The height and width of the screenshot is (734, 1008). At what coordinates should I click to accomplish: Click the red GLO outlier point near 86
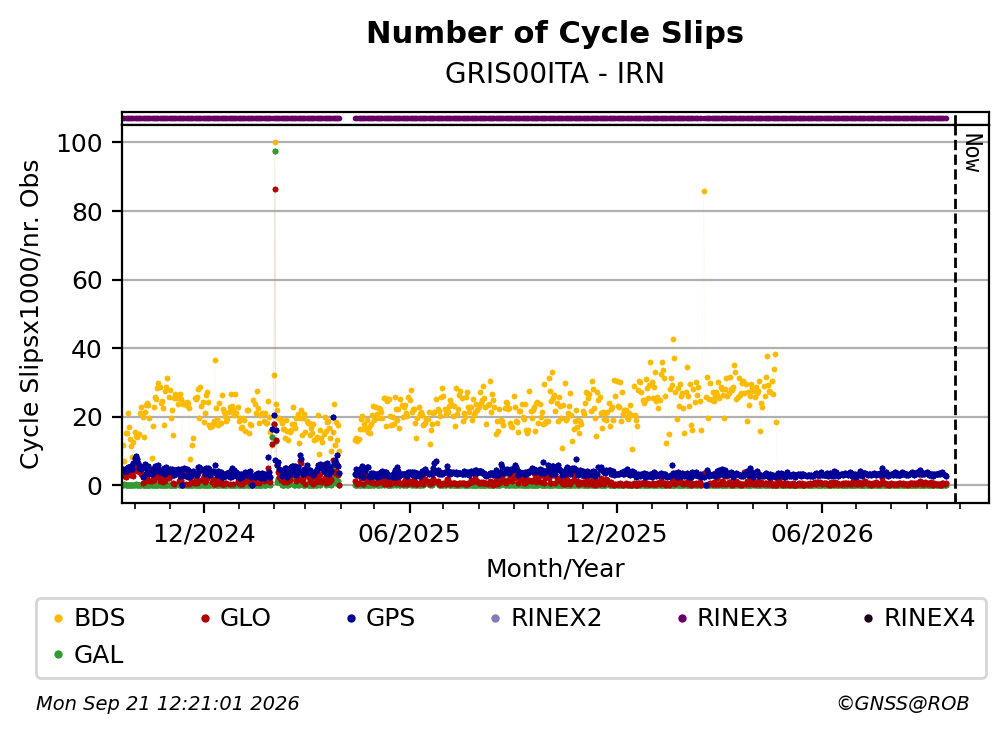pos(275,190)
